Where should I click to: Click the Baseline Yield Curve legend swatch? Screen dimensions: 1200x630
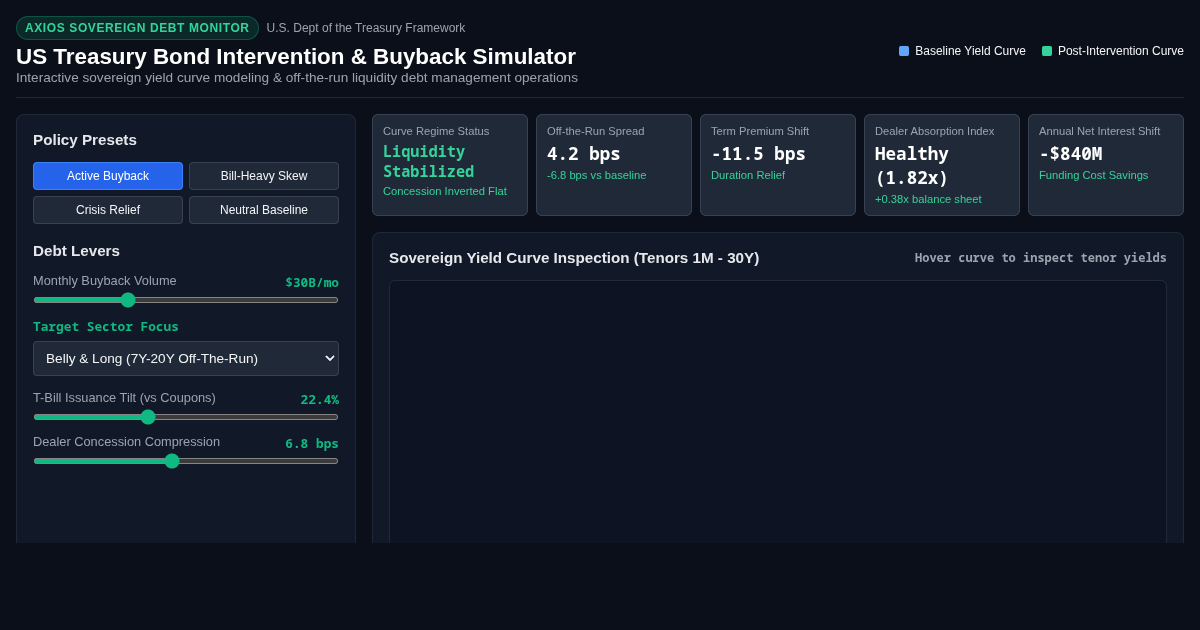(x=904, y=51)
